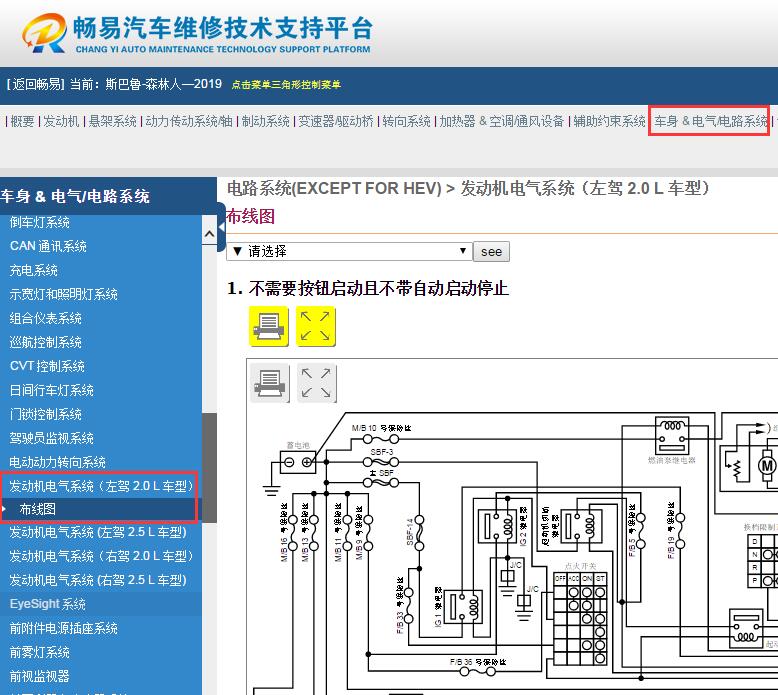Click the sidebar scrollbar thumb
This screenshot has height=695, width=778.
coord(209,468)
